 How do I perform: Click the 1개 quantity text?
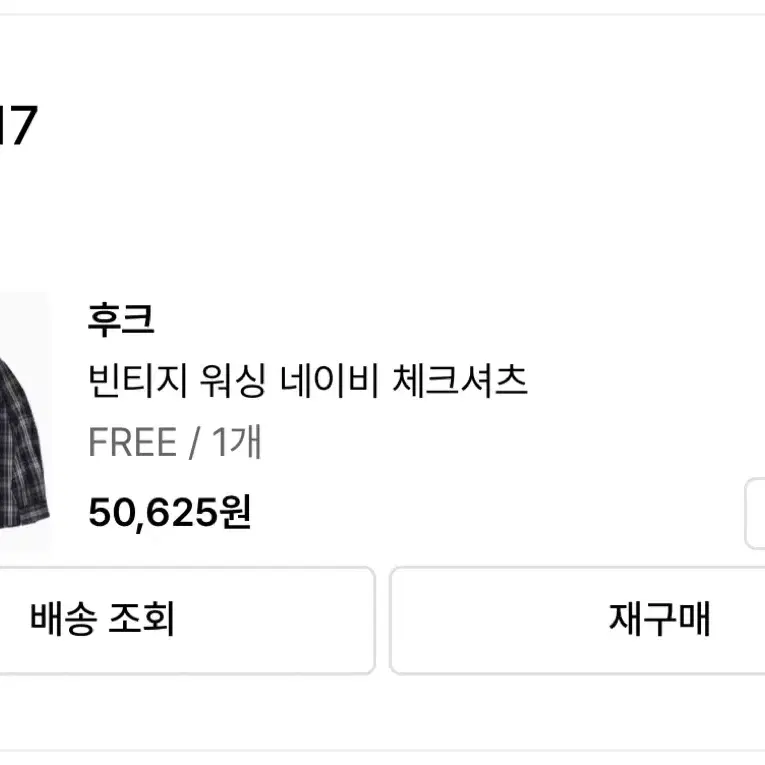tap(237, 442)
